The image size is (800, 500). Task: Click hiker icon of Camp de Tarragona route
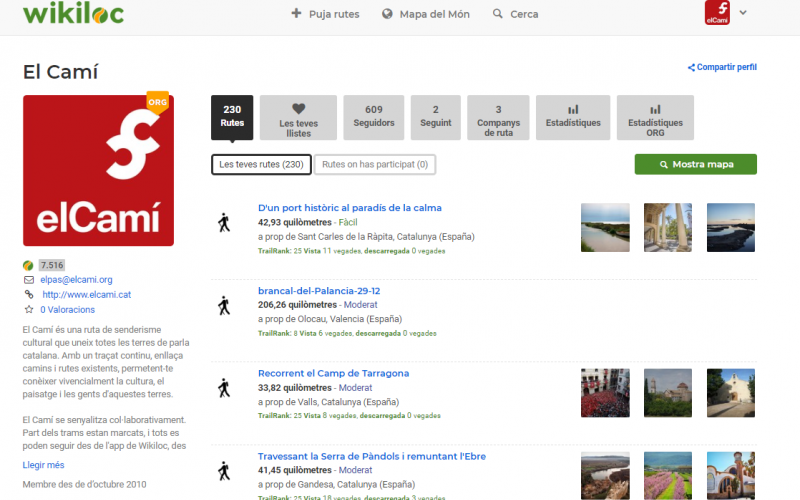click(x=223, y=388)
